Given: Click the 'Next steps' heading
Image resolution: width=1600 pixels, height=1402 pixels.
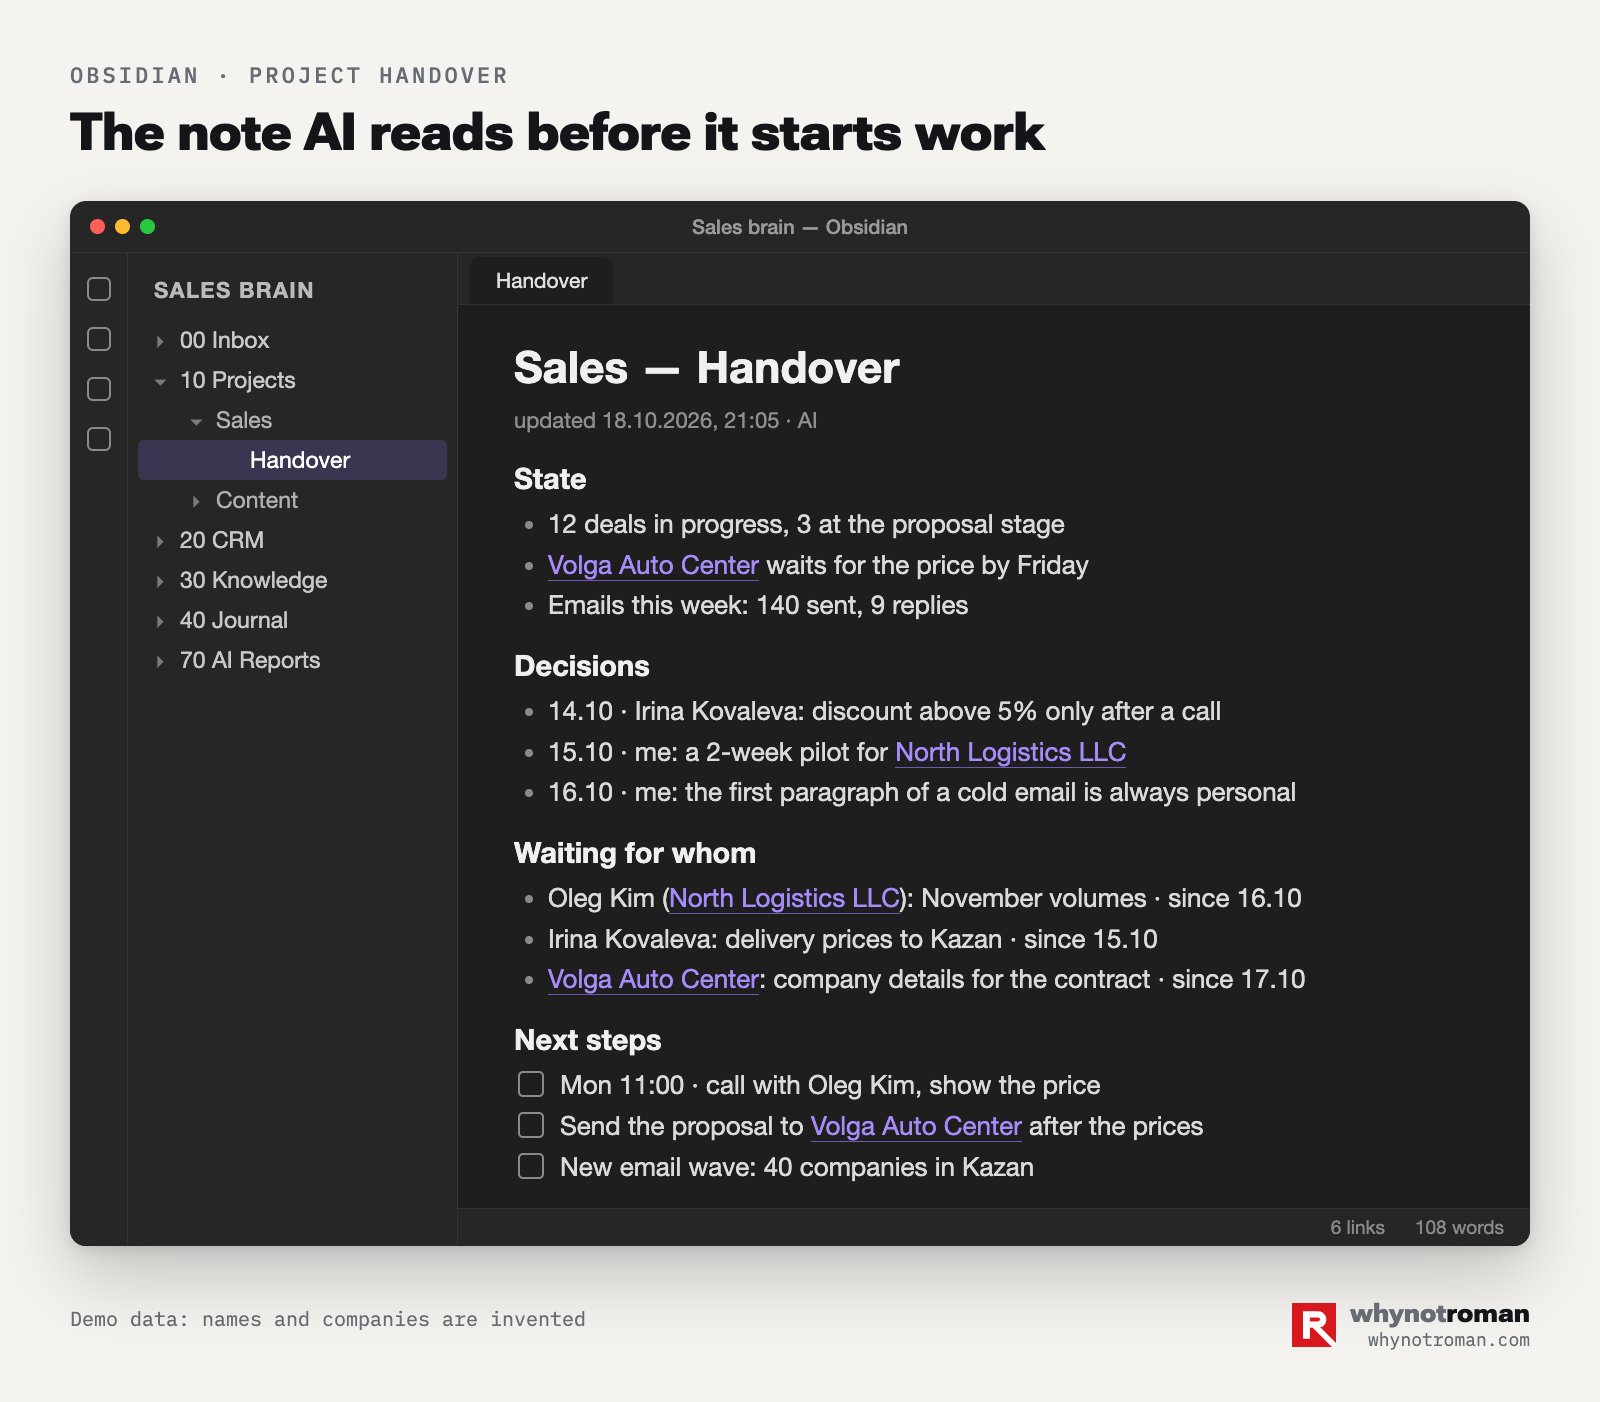Looking at the screenshot, I should [x=588, y=1040].
